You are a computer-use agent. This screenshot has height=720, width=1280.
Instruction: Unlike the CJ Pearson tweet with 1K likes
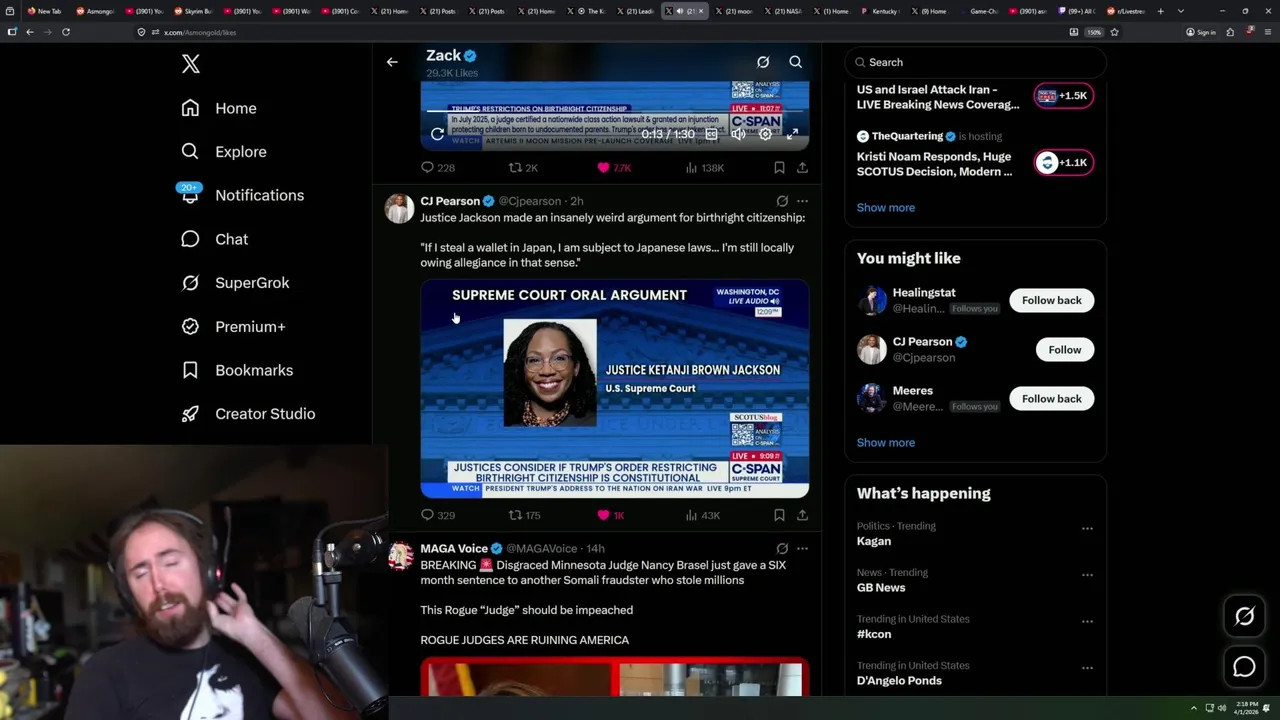point(610,515)
